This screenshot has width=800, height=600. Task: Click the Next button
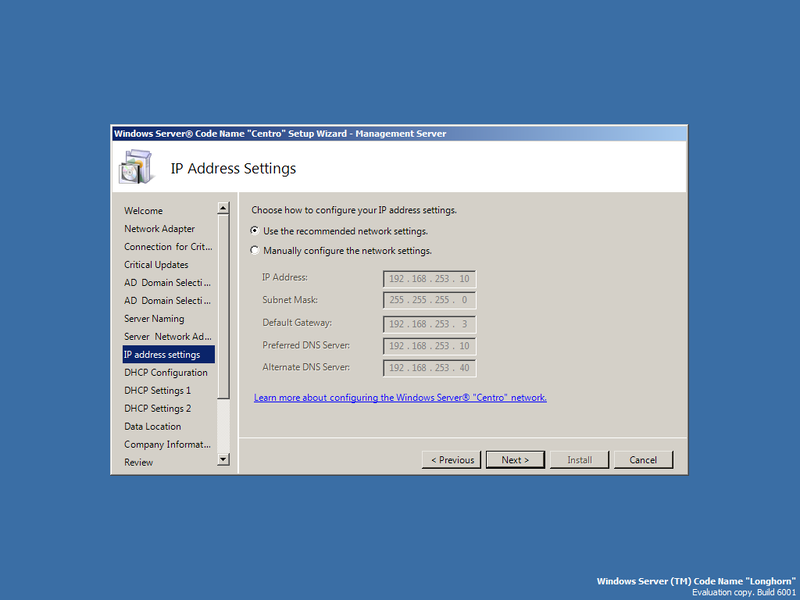515,459
